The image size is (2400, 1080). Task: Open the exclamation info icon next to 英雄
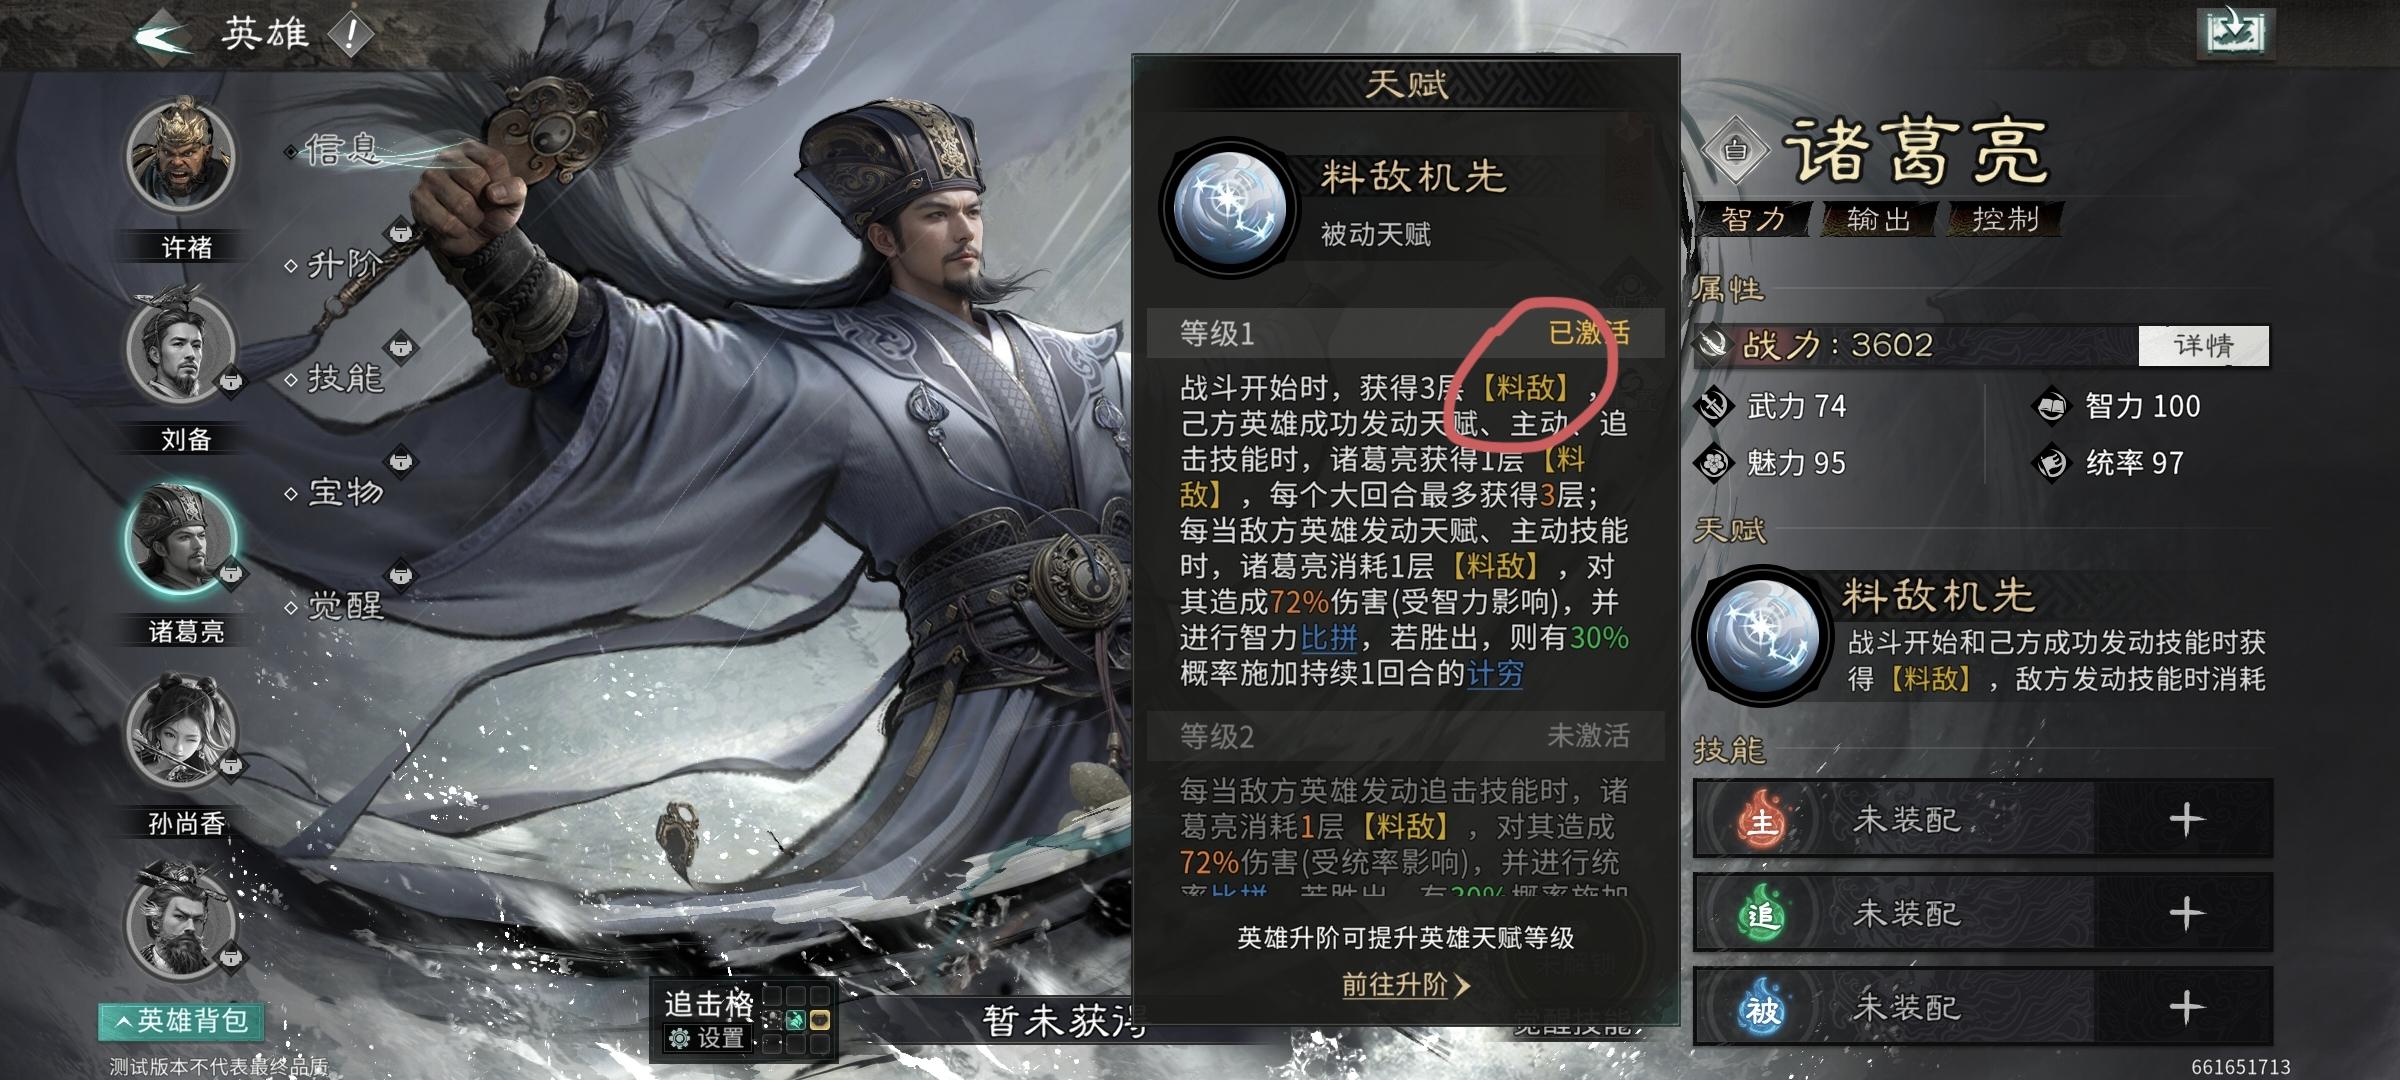tap(350, 36)
